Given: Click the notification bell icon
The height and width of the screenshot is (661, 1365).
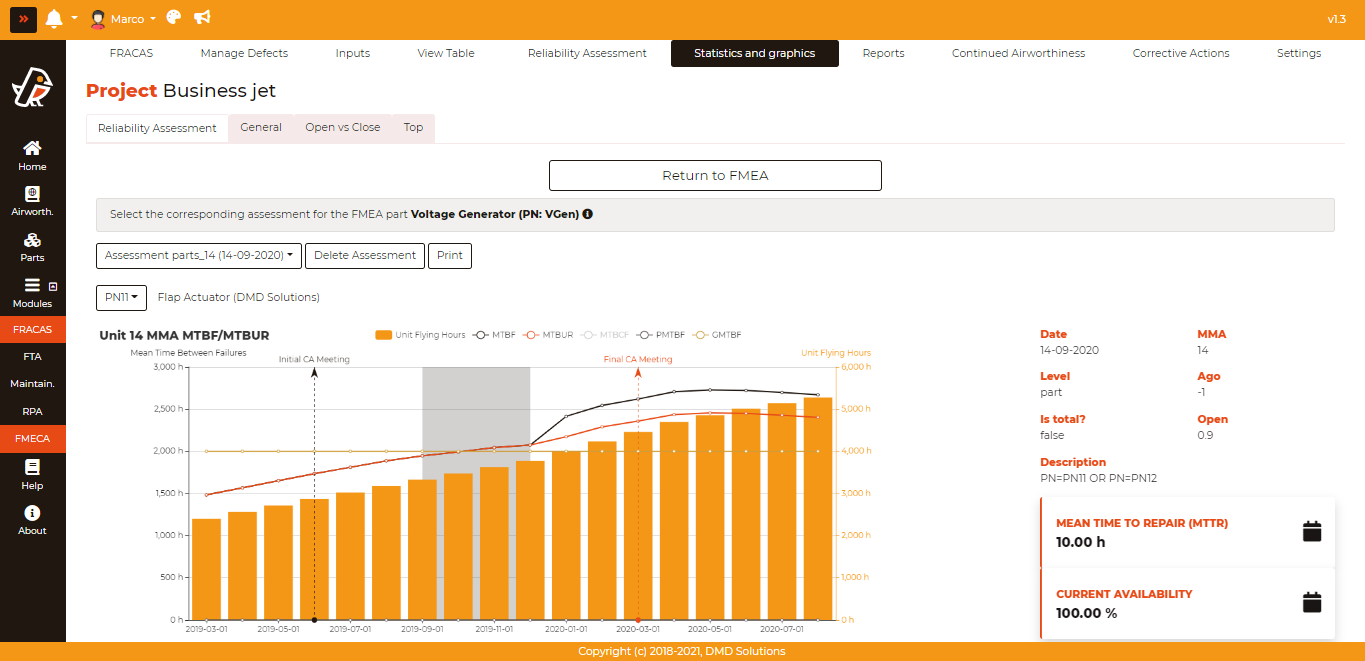Looking at the screenshot, I should pyautogui.click(x=54, y=18).
